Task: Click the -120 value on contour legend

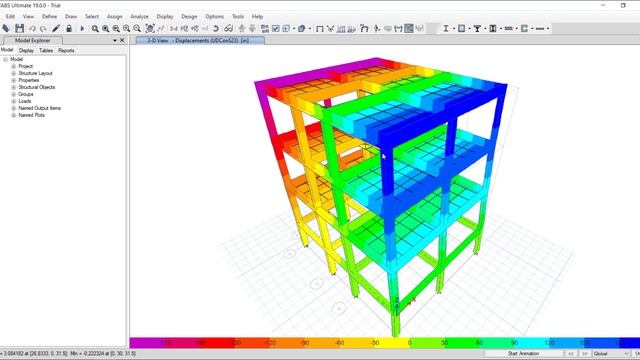Action: tap(270, 343)
